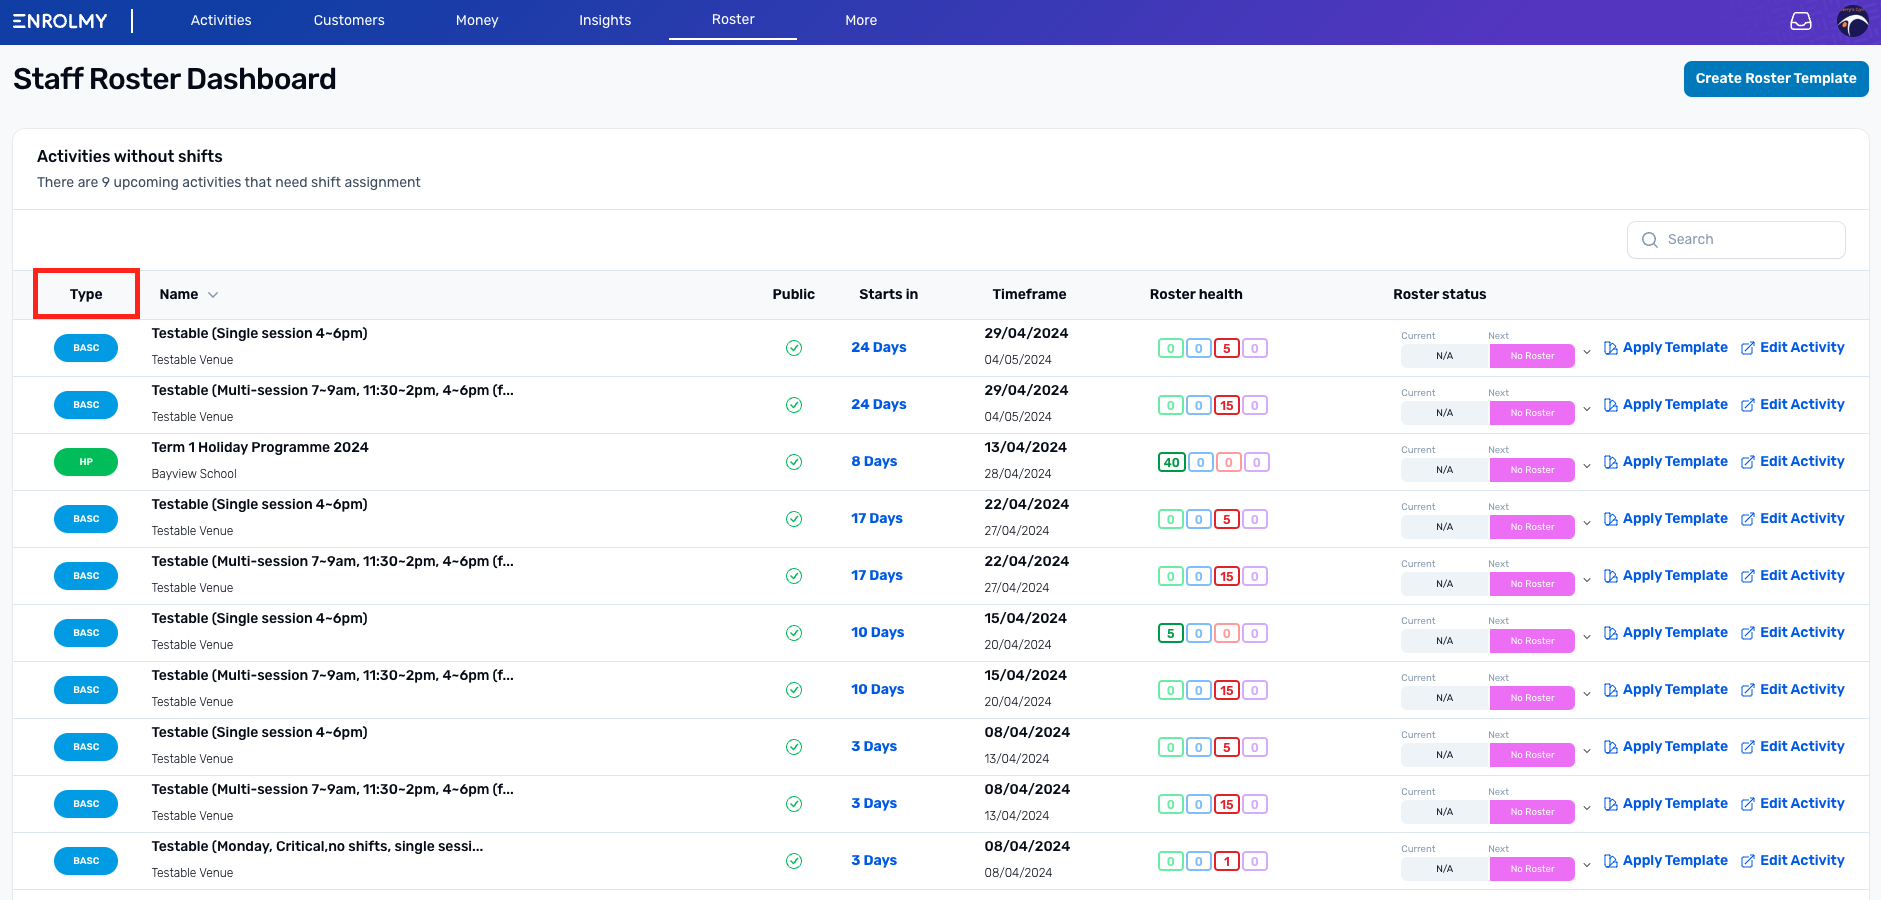Open the More menu
Image resolution: width=1881 pixels, height=900 pixels.
(x=861, y=20)
